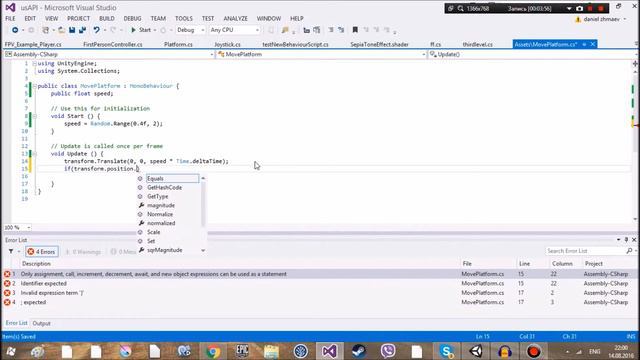Image resolution: width=640 pixels, height=360 pixels.
Task: Collapse the using directives outline at line 1
Action: (35, 64)
